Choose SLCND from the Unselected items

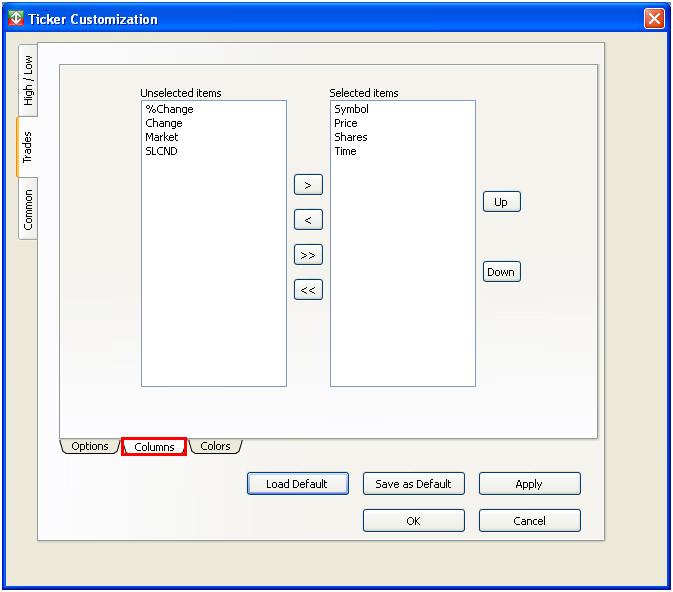[161, 151]
